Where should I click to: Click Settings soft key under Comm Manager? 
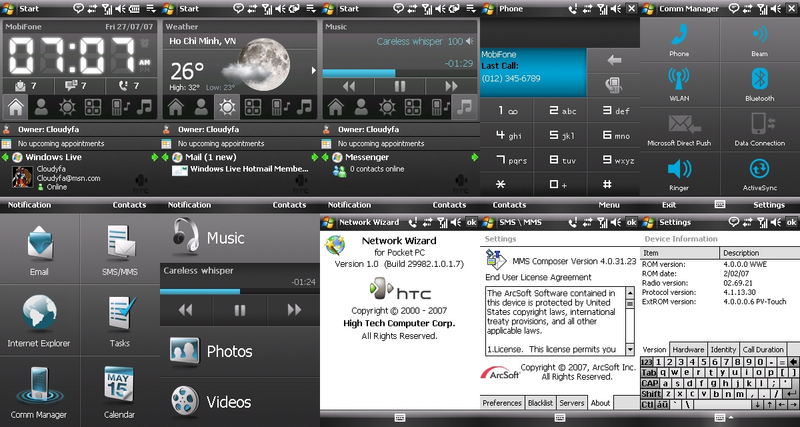click(x=769, y=205)
